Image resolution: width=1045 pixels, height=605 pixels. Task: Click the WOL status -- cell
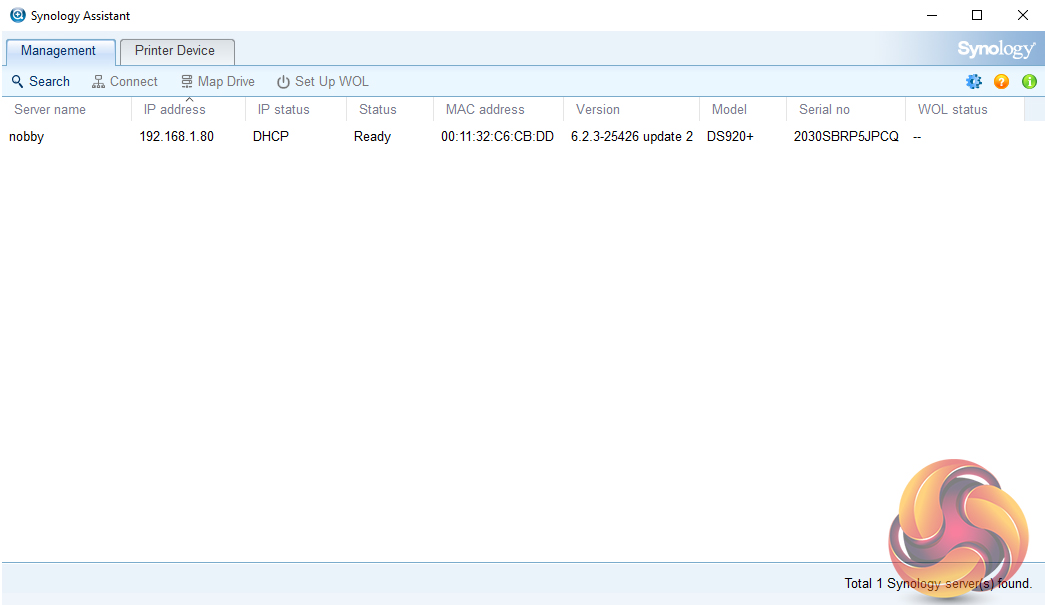coord(917,137)
